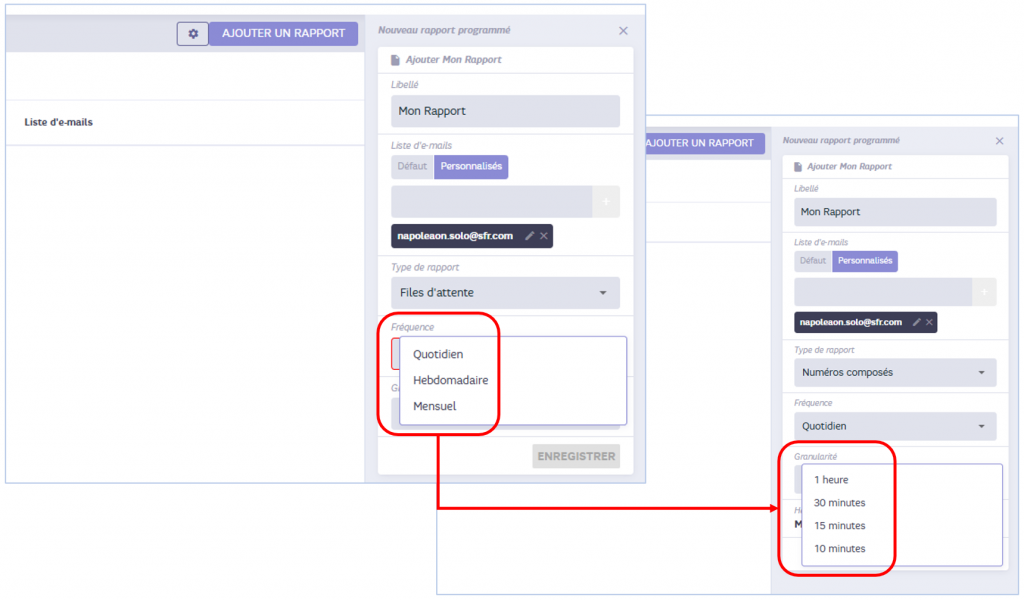The image size is (1024, 600).
Task: Select Personnalisés toggle in the Files d'attente panel
Action: (x=471, y=167)
